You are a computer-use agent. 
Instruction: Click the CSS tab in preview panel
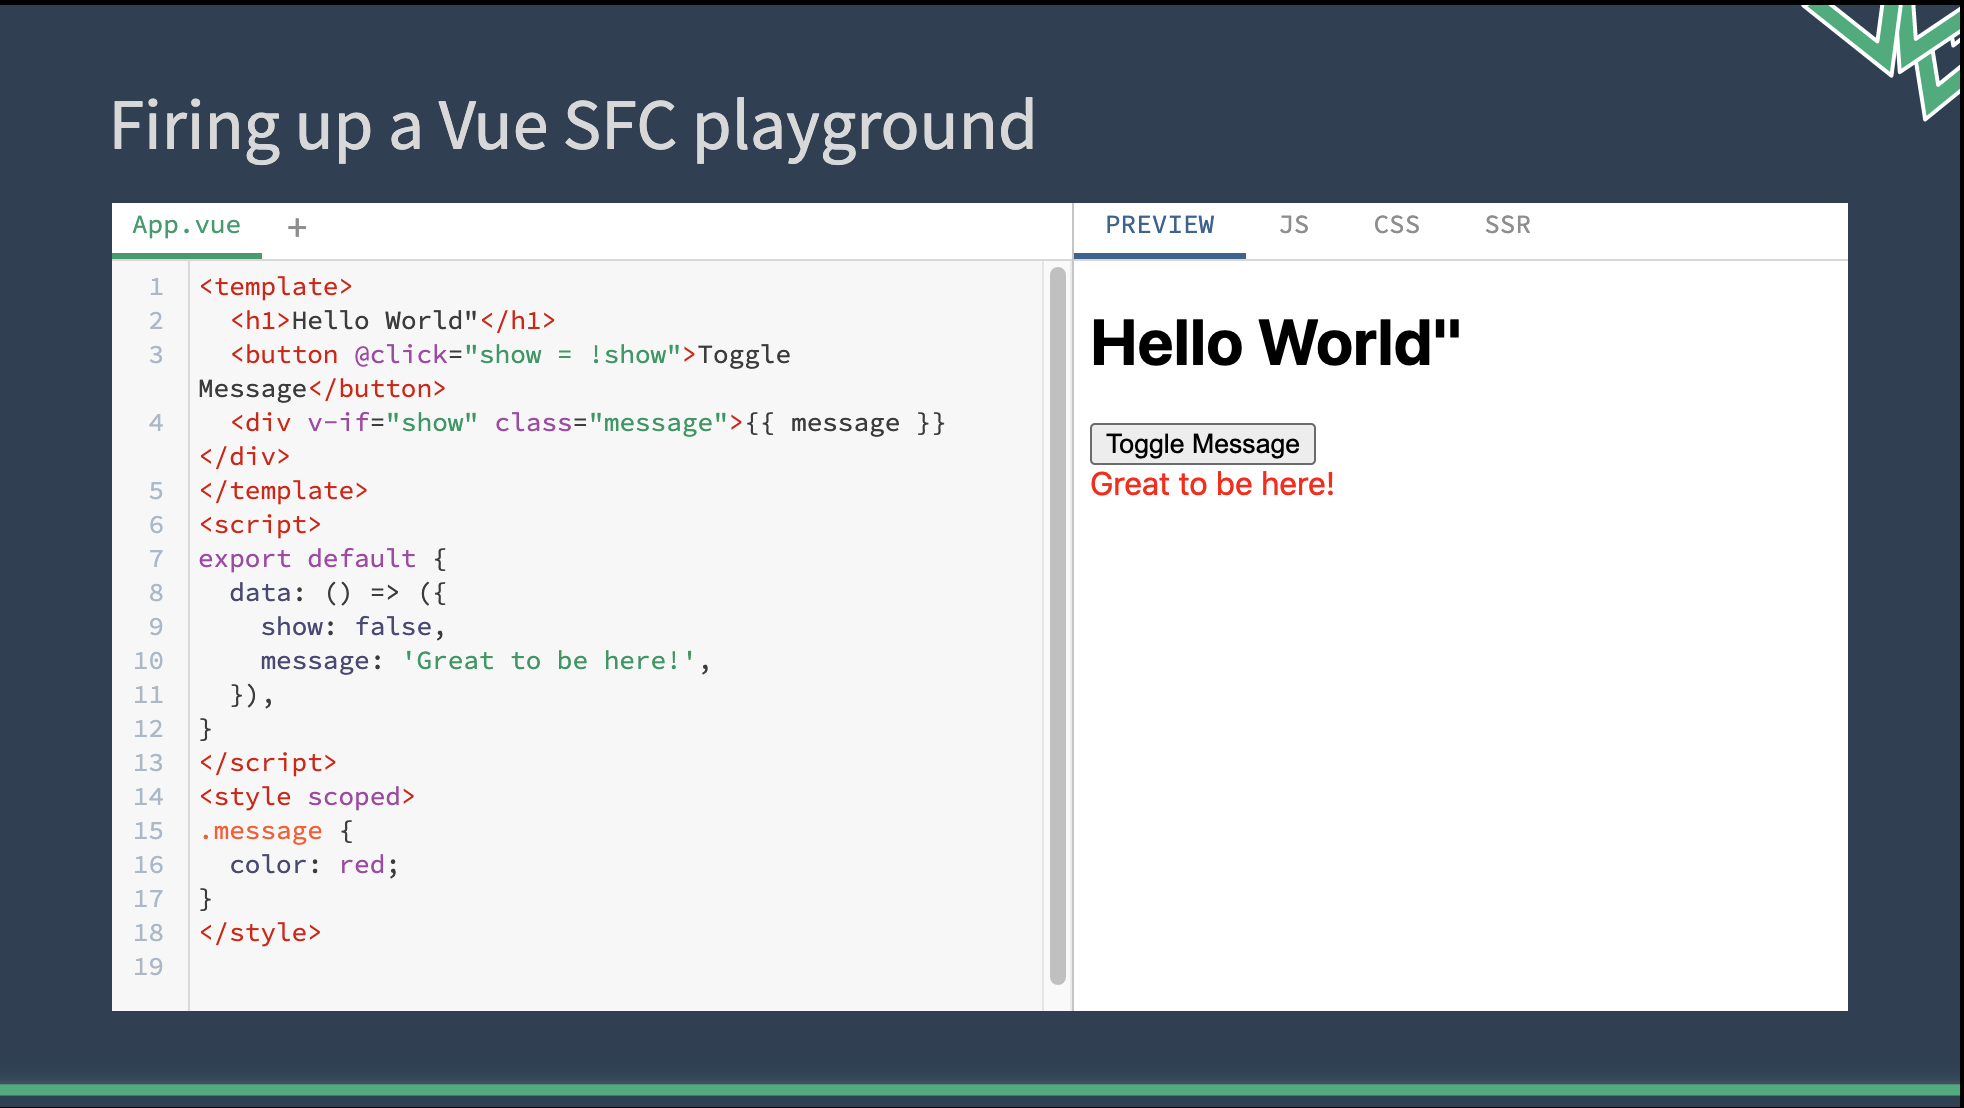[x=1397, y=225]
